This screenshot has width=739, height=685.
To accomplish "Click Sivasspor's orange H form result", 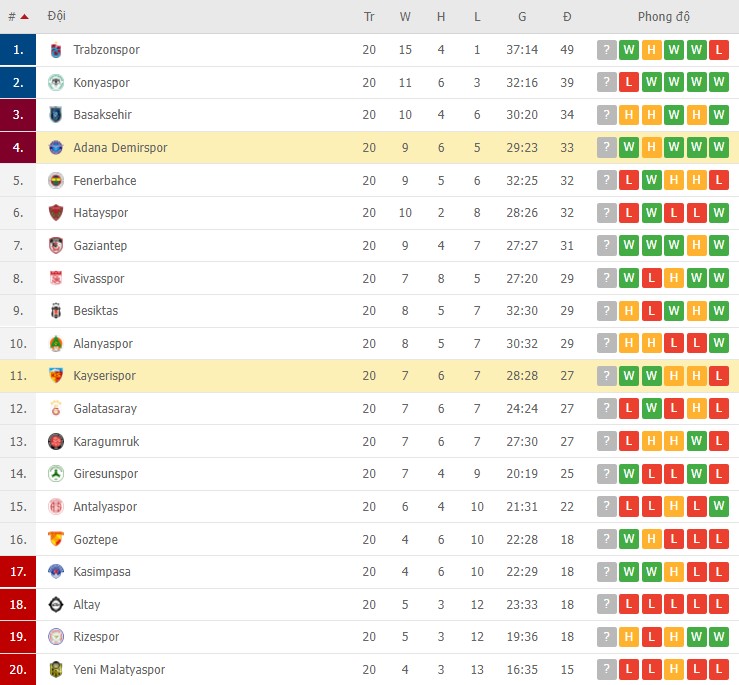I will [674, 278].
